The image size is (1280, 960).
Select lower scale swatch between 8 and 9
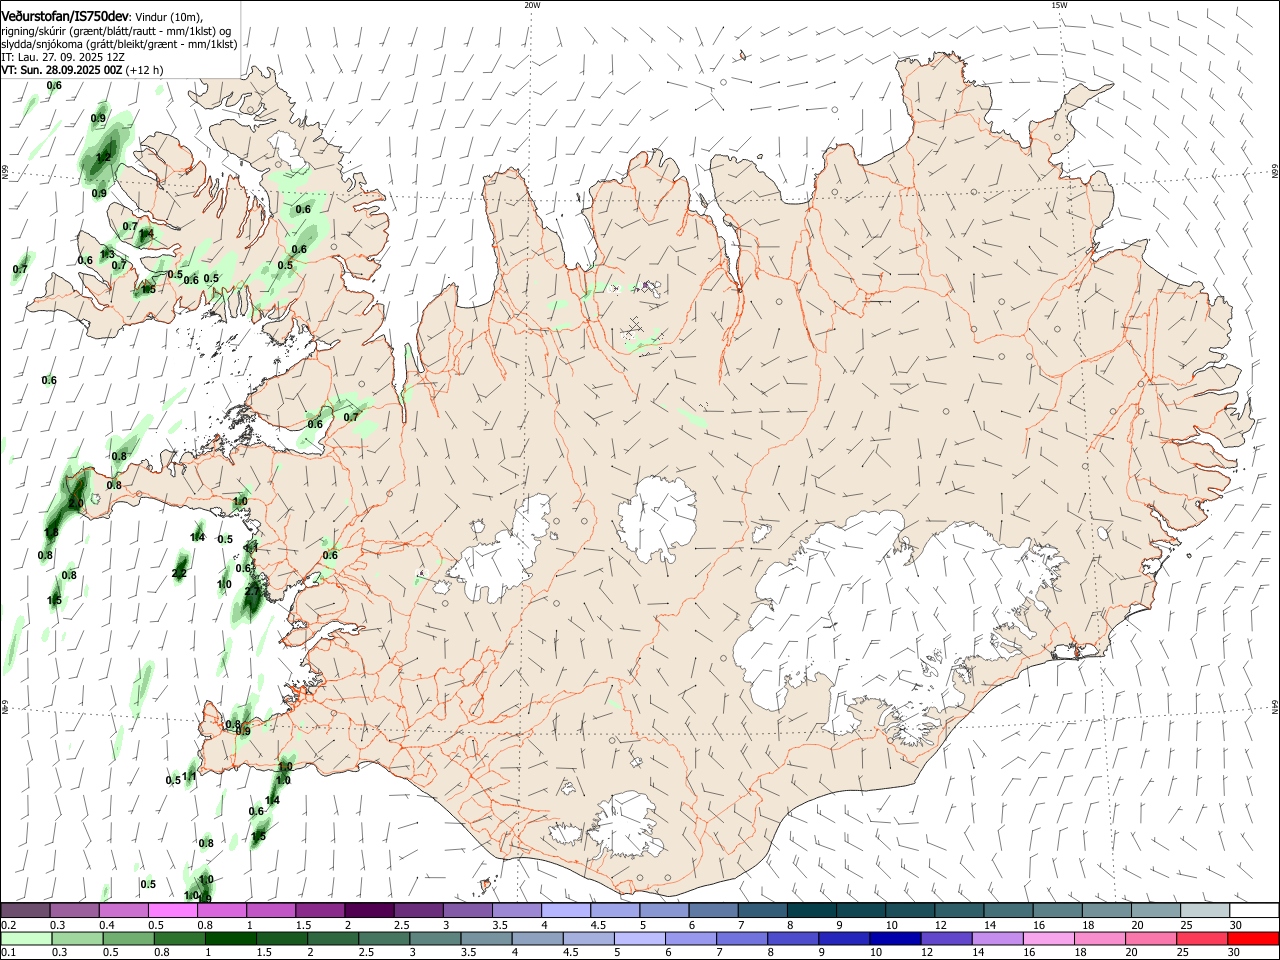795,938
